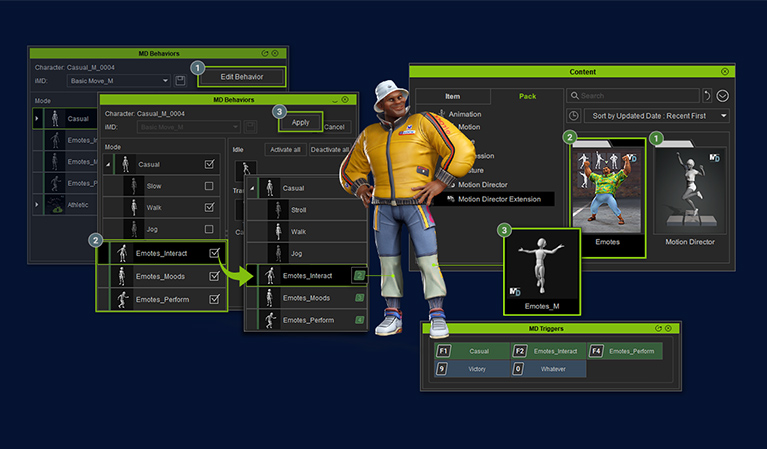
Task: Toggle the Emotes_Moods checkbox
Action: (x=214, y=276)
